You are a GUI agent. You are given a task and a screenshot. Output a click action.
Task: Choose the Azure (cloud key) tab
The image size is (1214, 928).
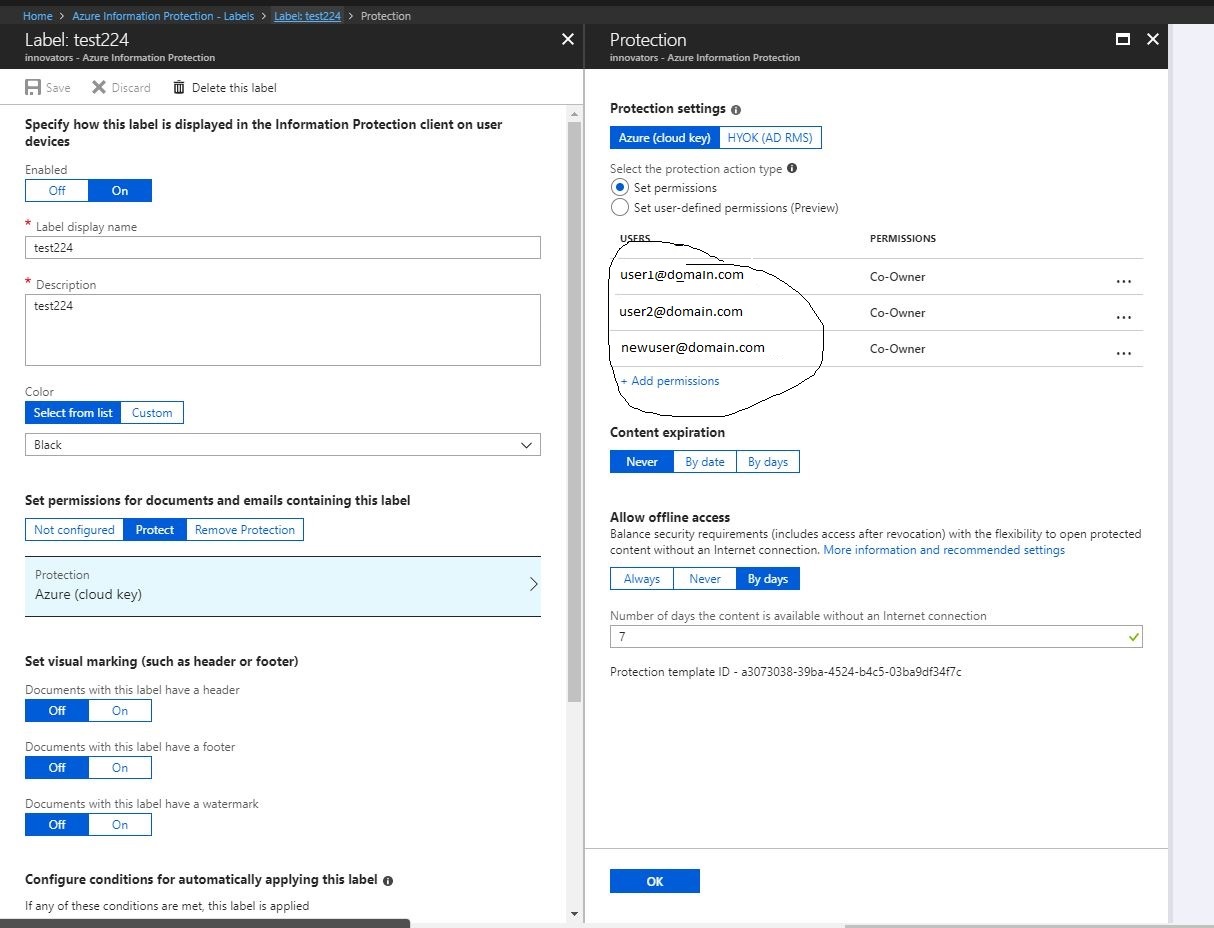[665, 138]
